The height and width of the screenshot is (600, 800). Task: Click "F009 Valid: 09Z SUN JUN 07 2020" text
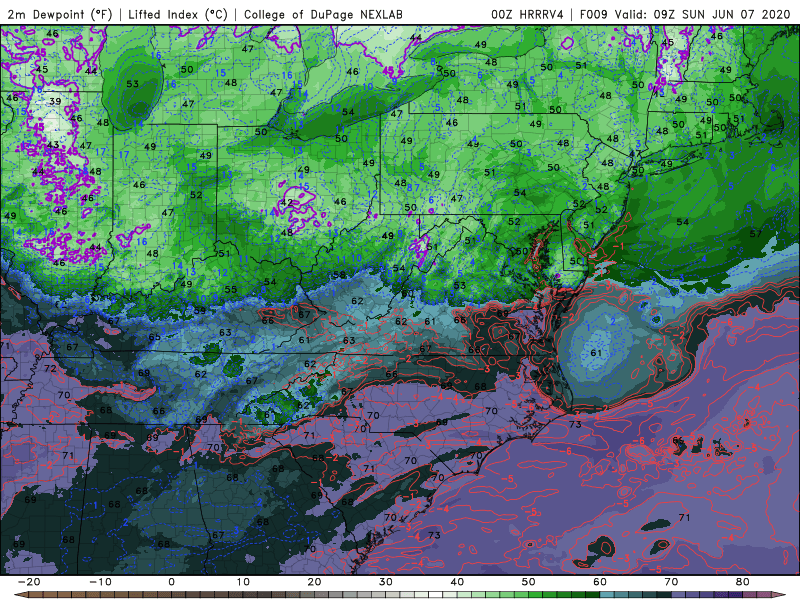click(685, 14)
